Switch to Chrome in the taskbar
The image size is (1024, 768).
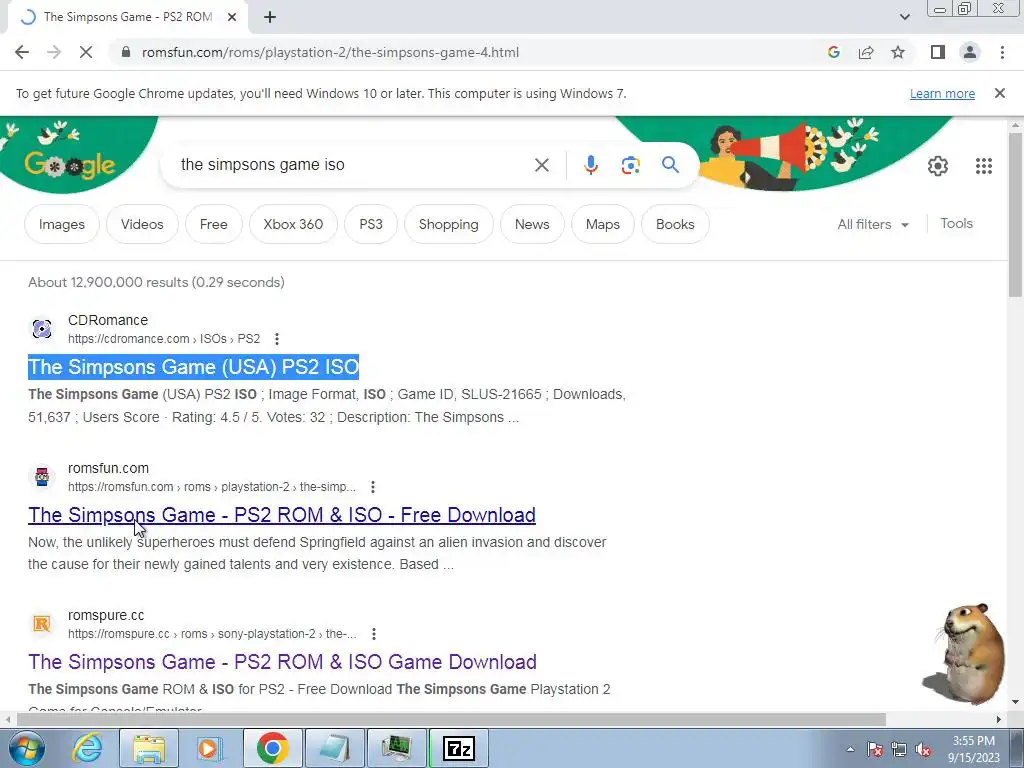[x=272, y=748]
